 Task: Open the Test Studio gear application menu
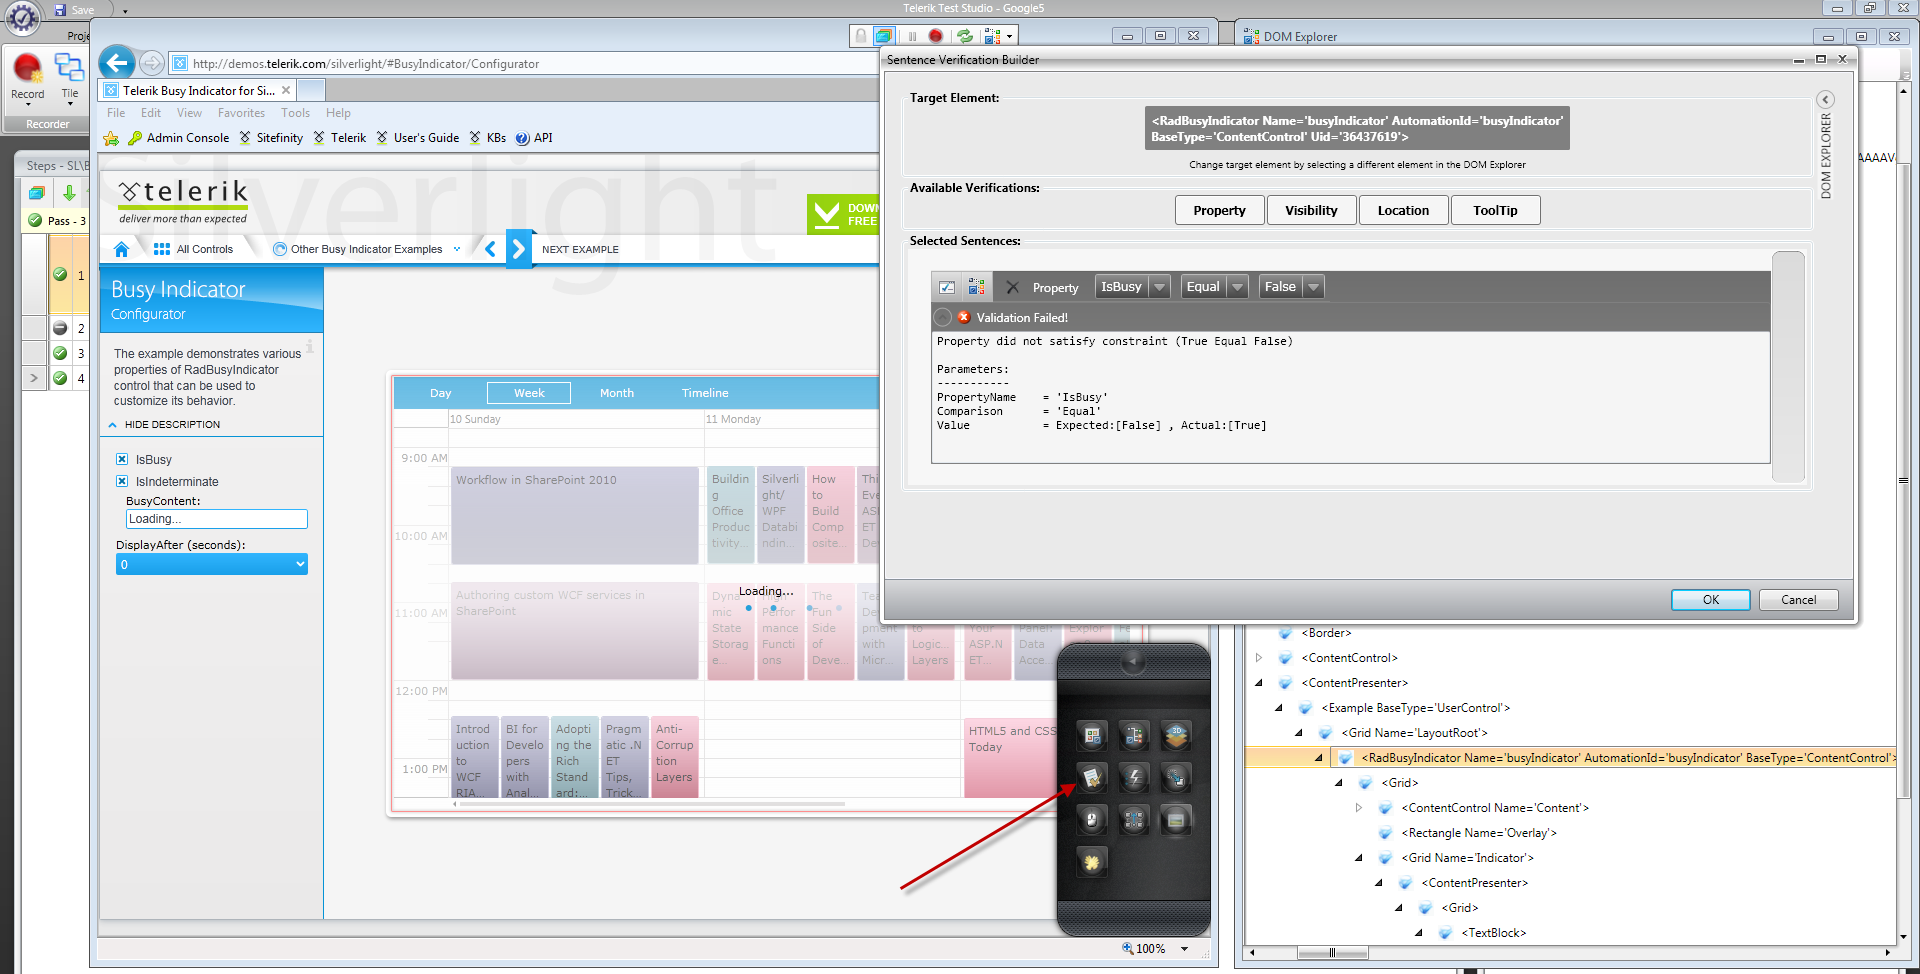point(22,17)
